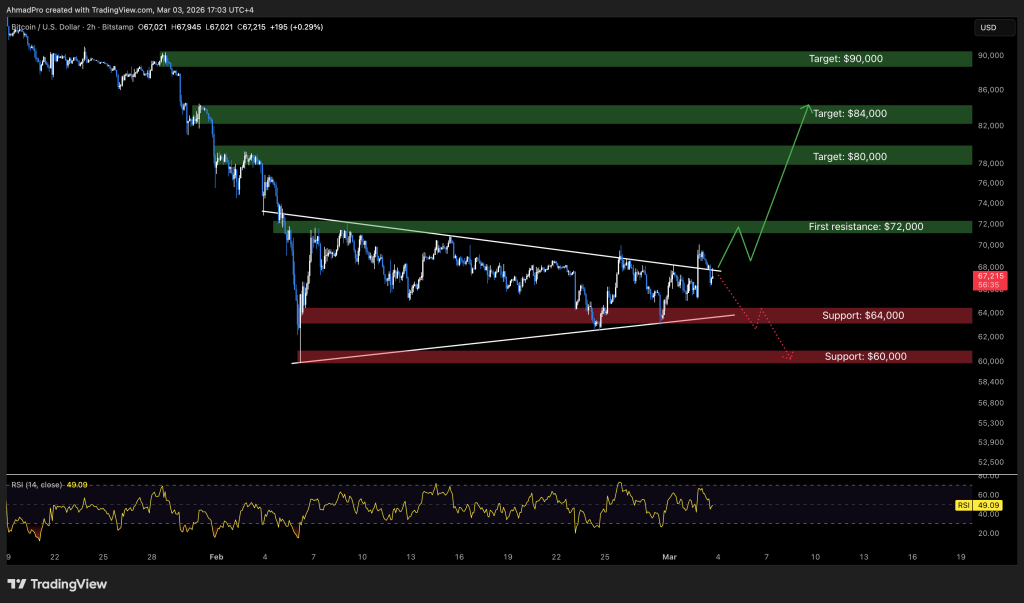The image size is (1024, 603).
Task: Click the +195 (+0.29%) change value
Action: (281, 27)
